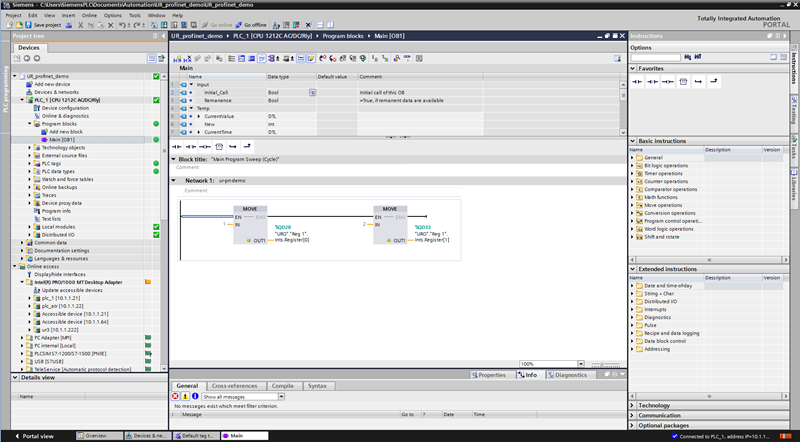Viewport: 800px width, 442px height.
Task: Click the Go offline button
Action: point(251,24)
